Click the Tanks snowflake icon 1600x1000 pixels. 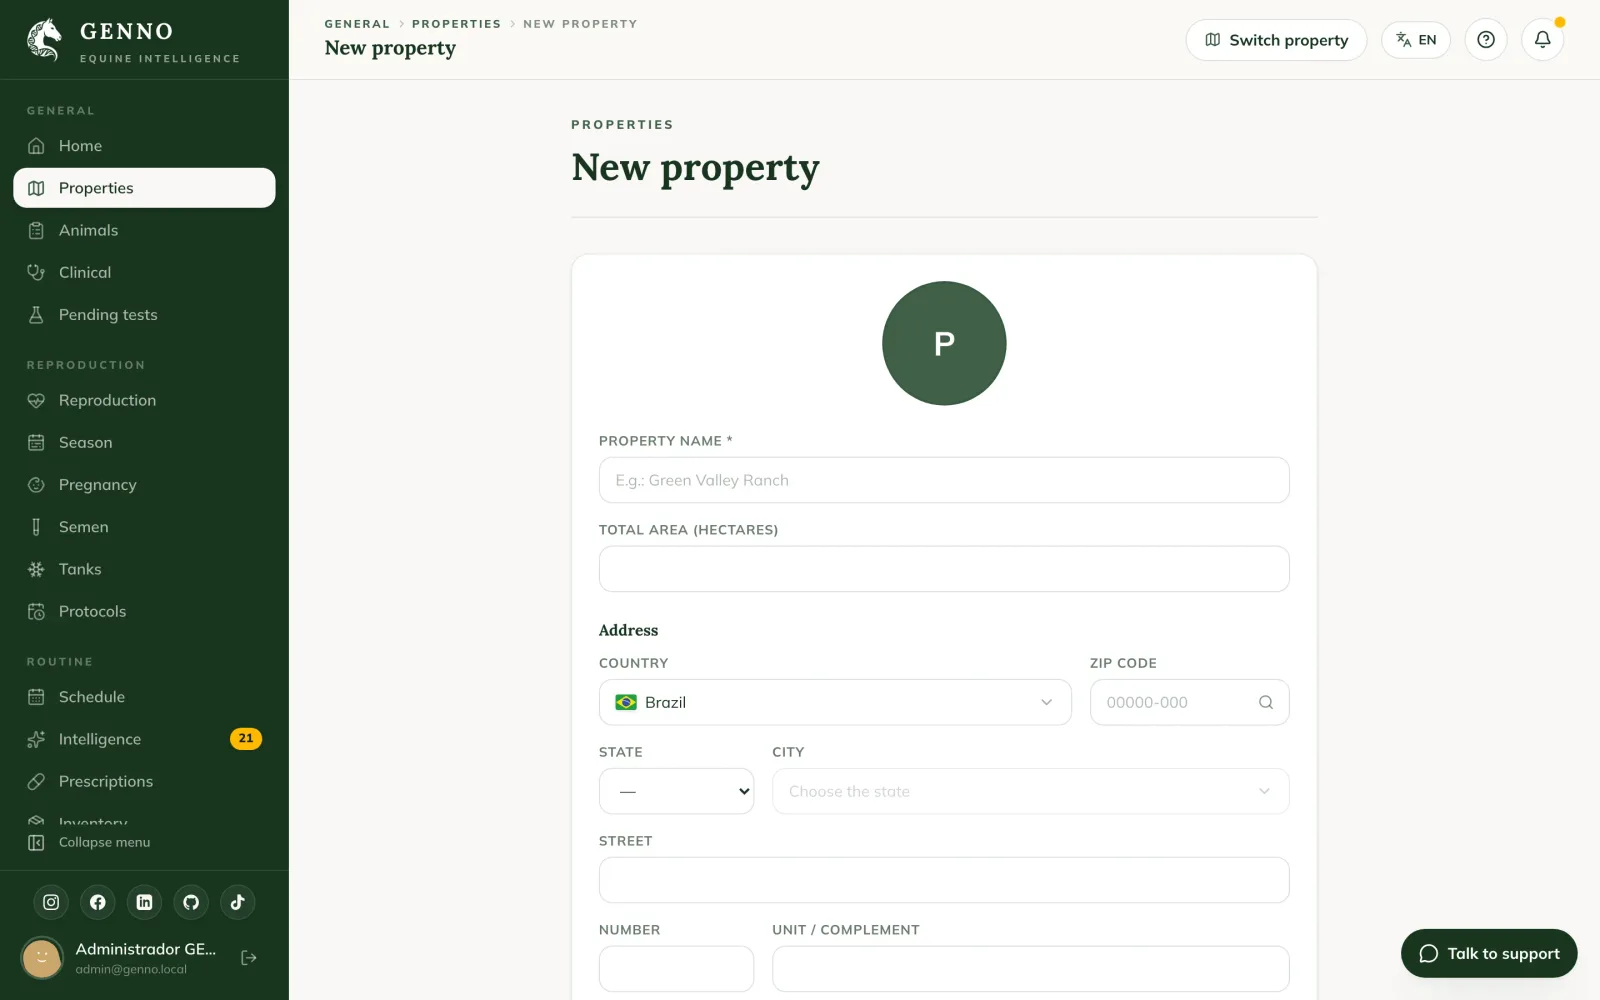pyautogui.click(x=36, y=569)
